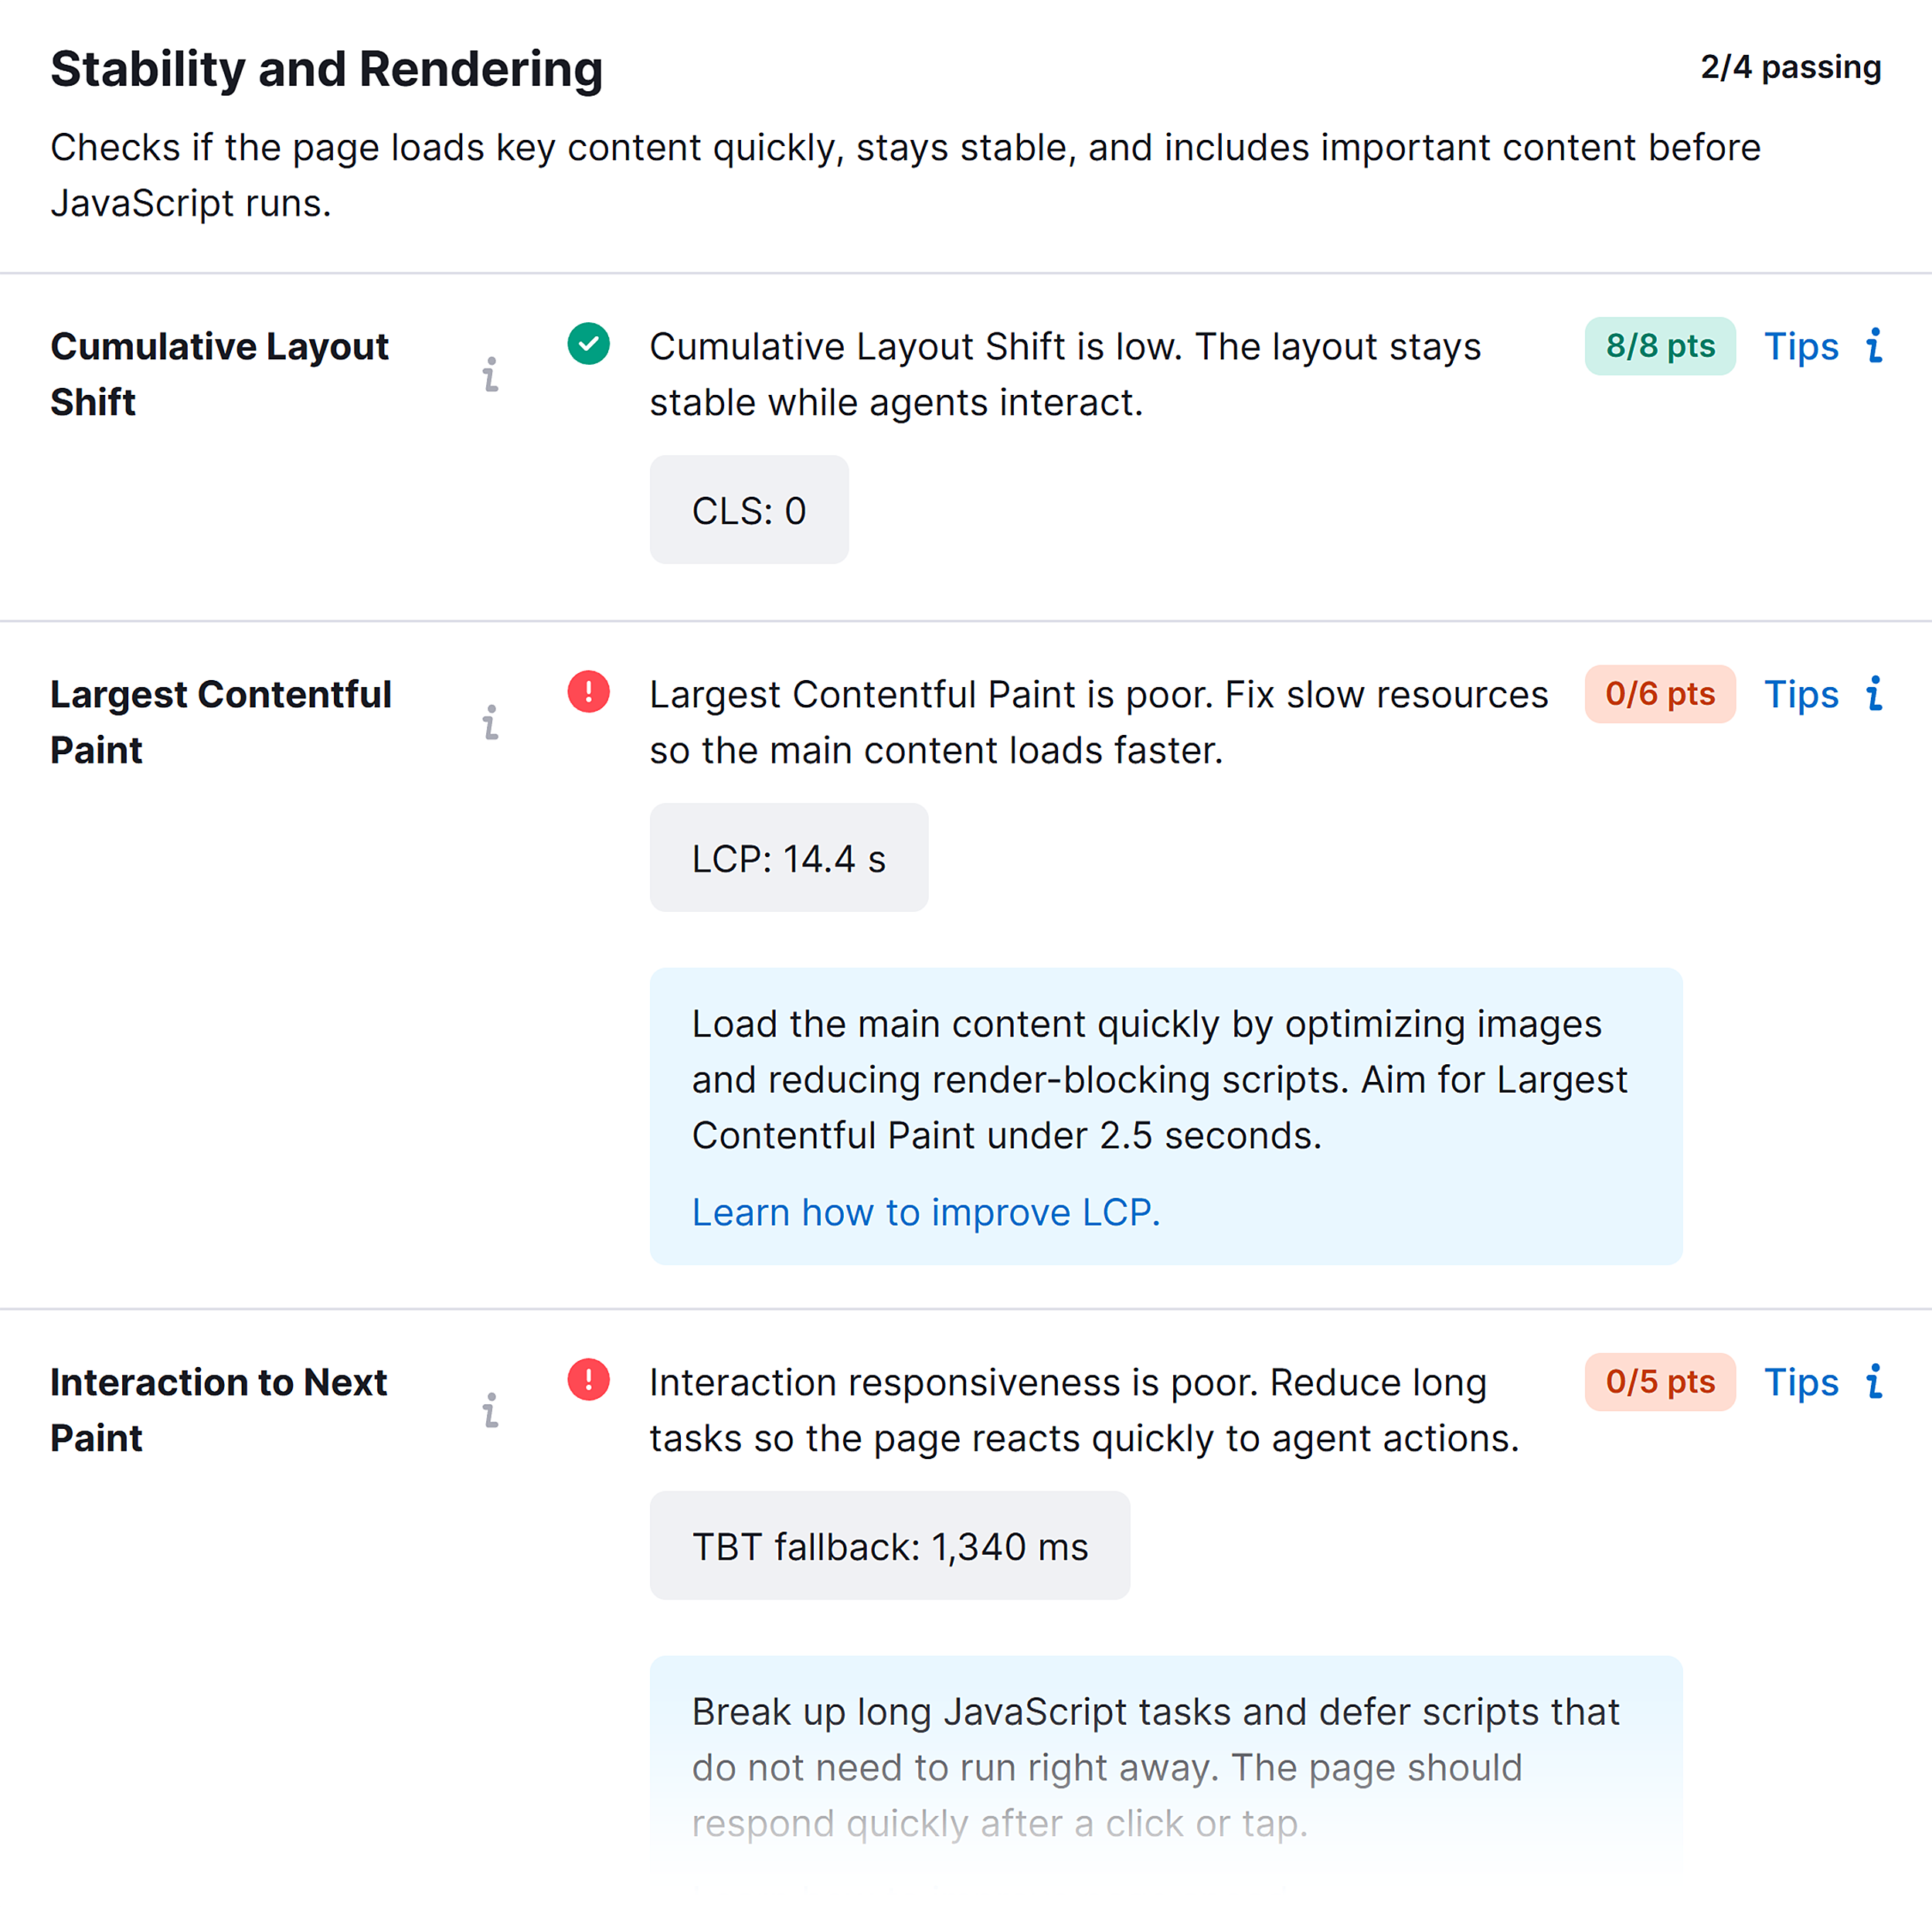Click the '2/4 passing' summary text

(1791, 67)
